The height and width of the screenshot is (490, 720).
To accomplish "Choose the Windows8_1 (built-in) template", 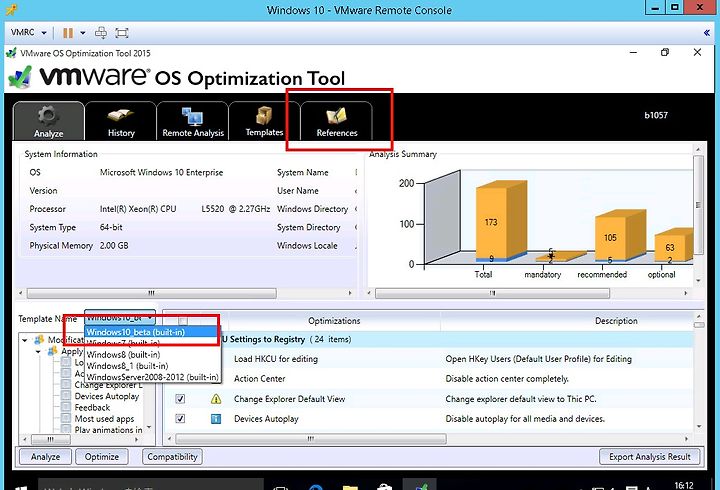I will (152, 366).
